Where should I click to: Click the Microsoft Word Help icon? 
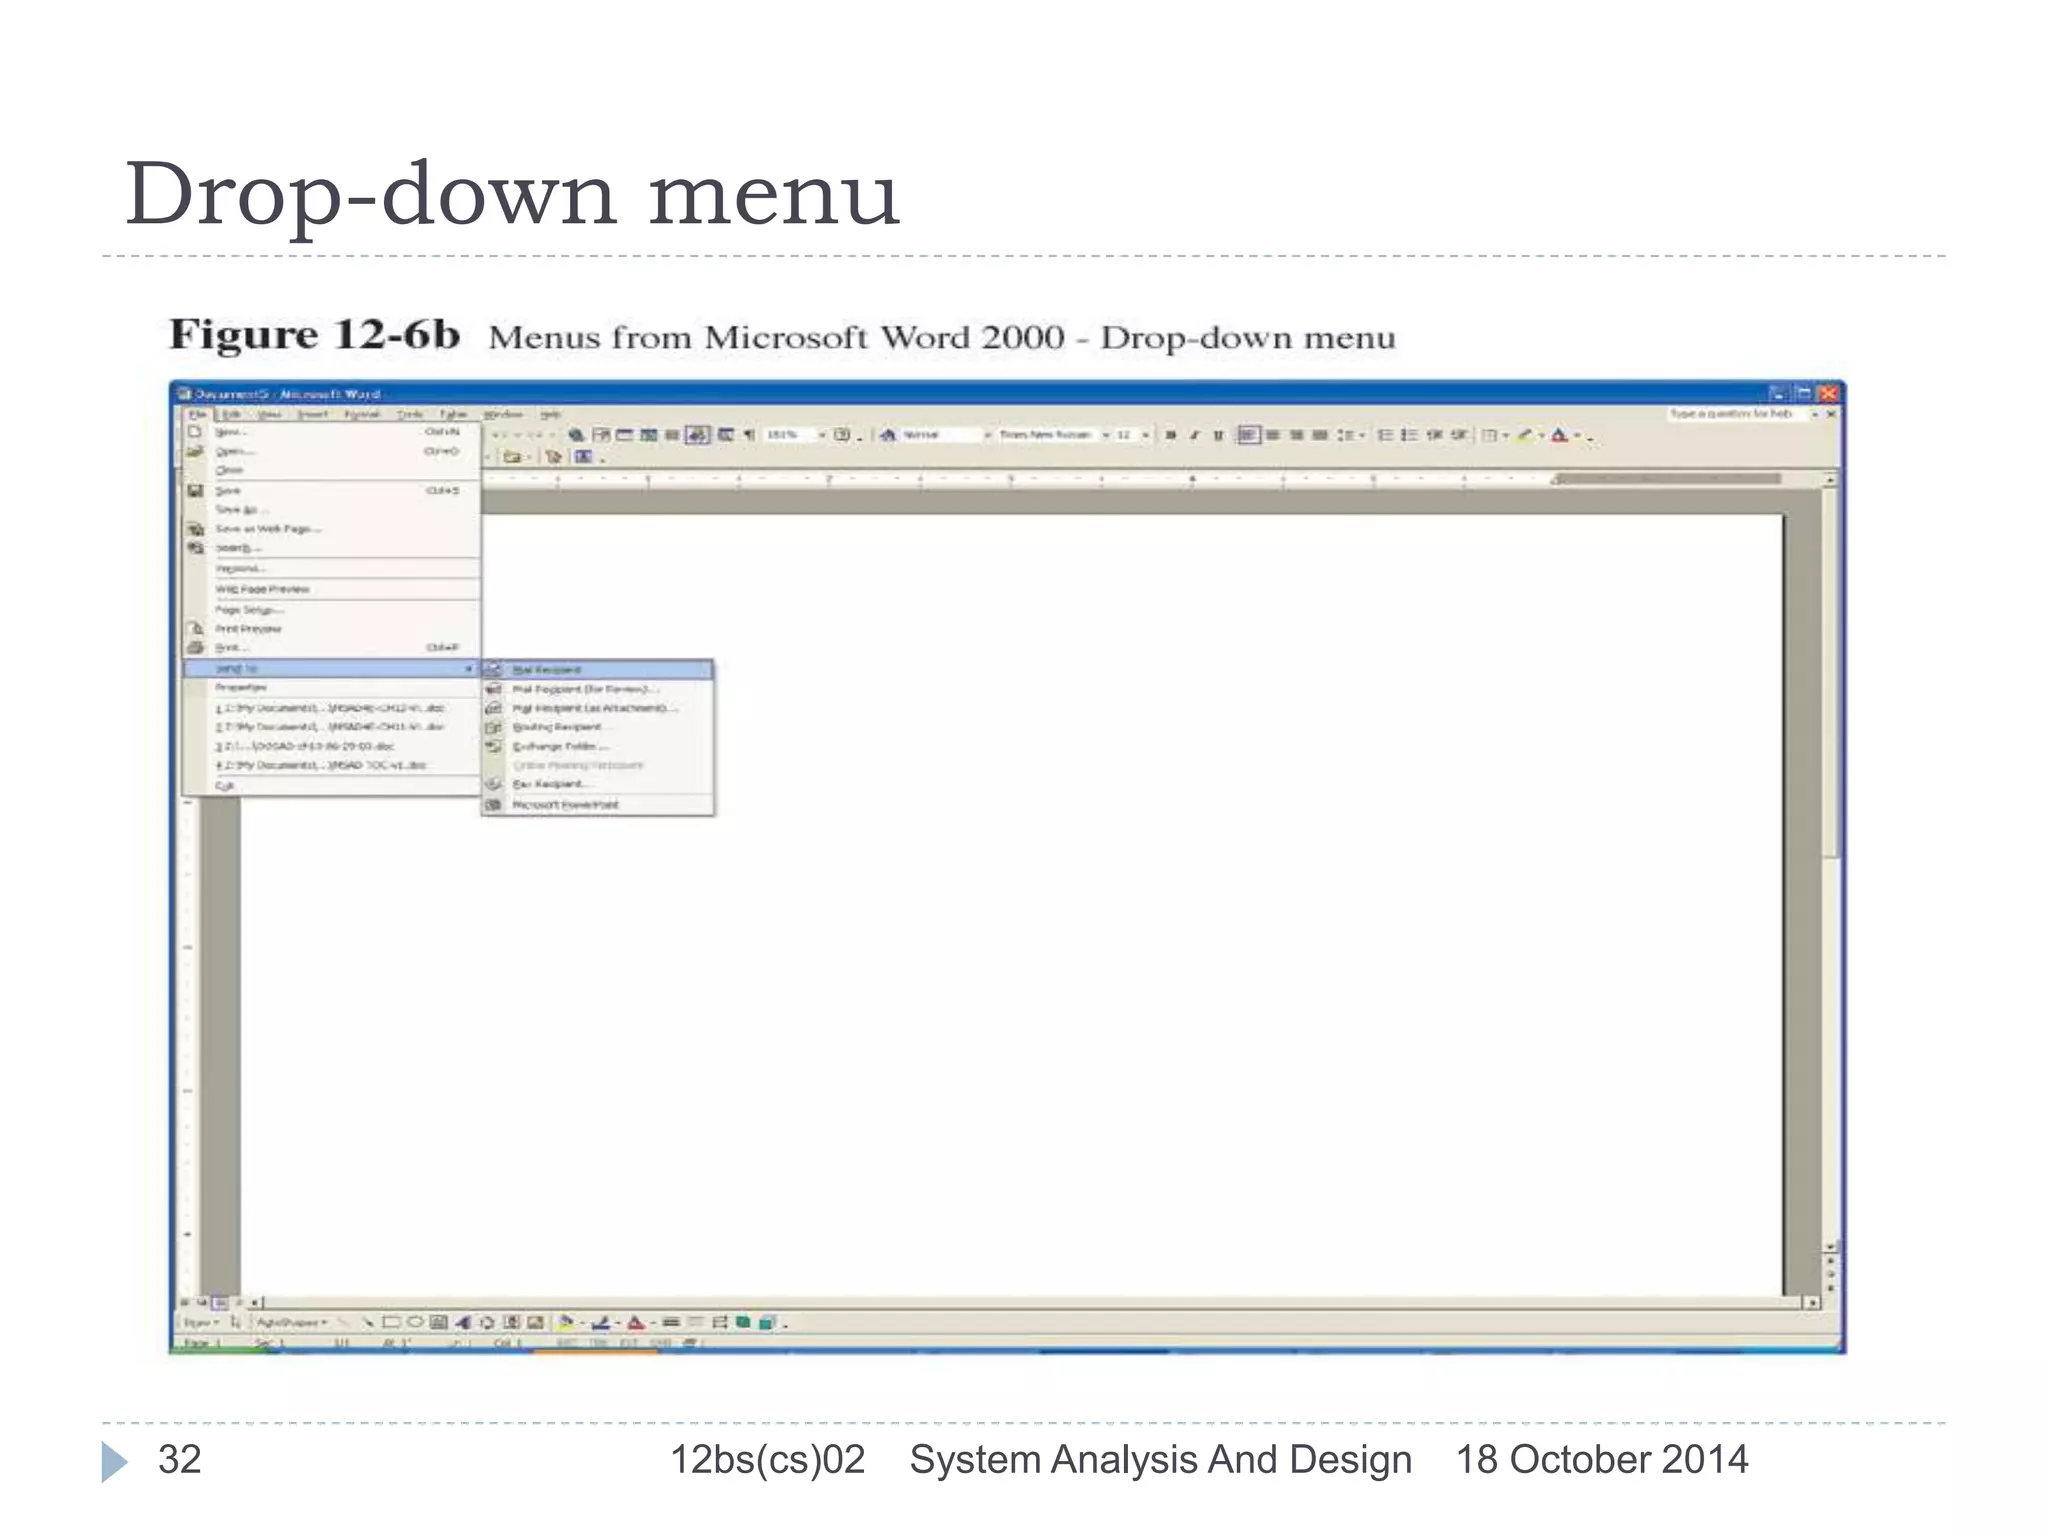pyautogui.click(x=842, y=435)
